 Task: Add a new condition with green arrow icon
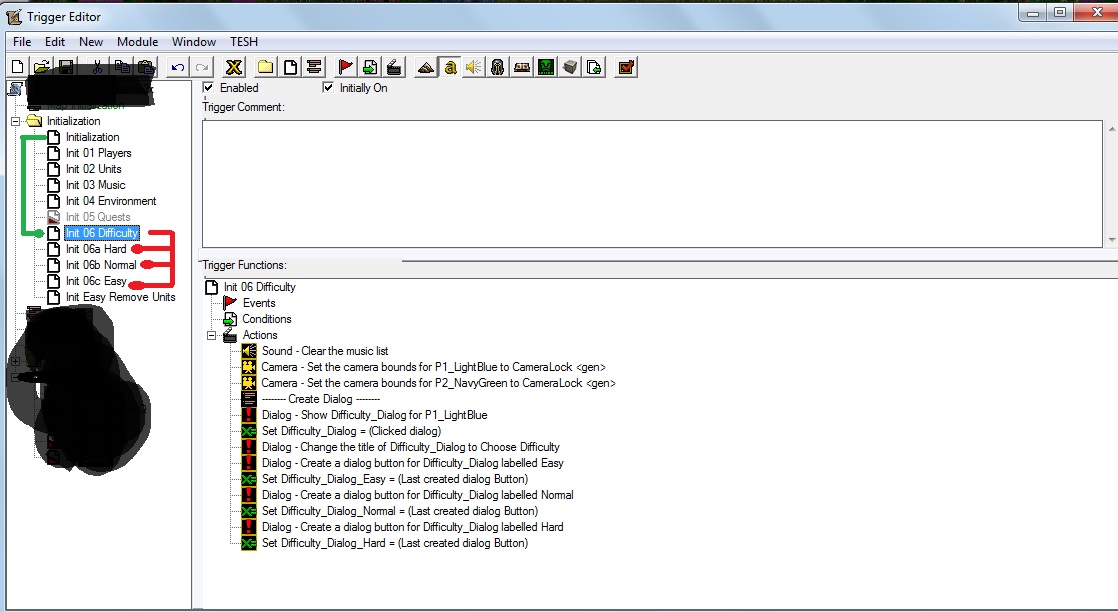click(370, 67)
